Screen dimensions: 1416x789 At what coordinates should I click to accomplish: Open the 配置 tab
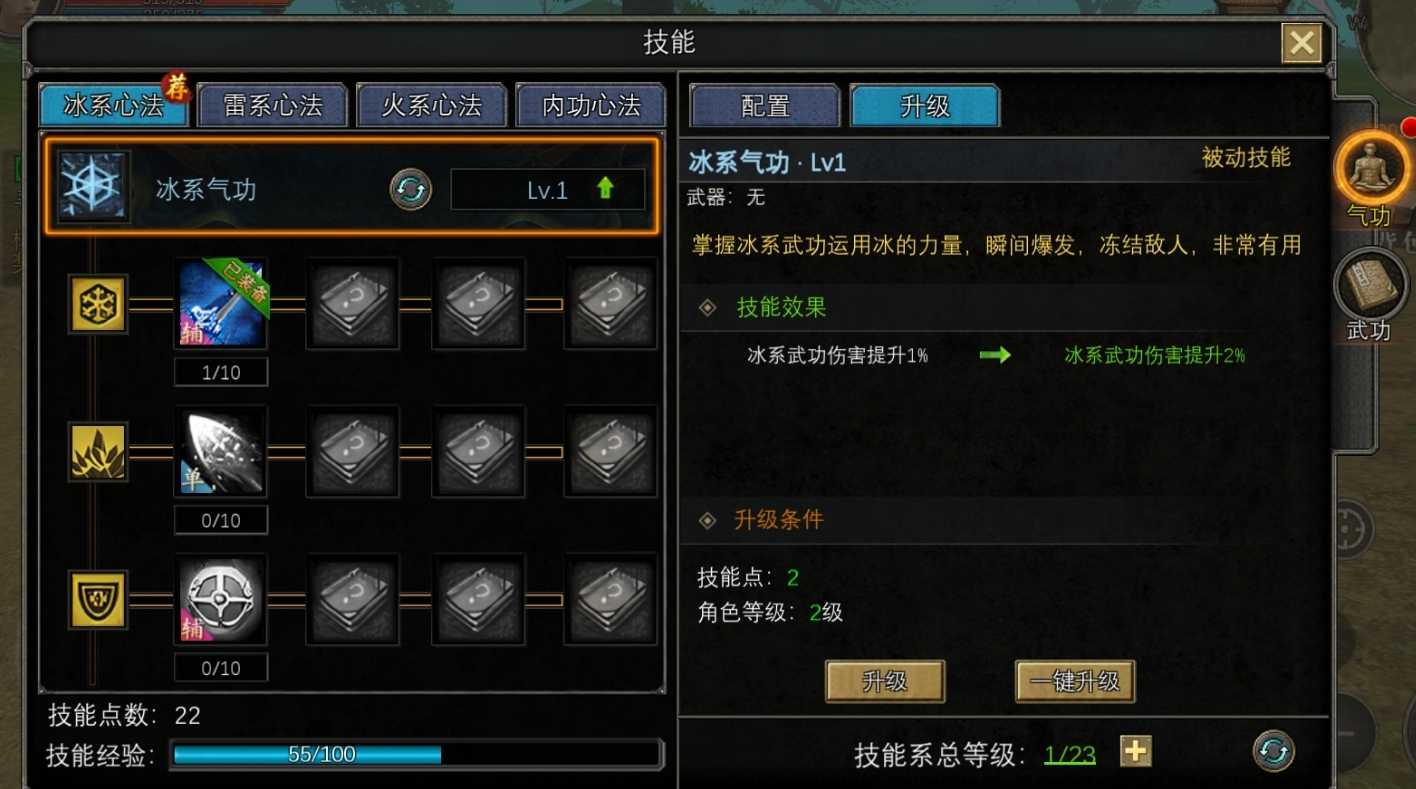pos(765,106)
